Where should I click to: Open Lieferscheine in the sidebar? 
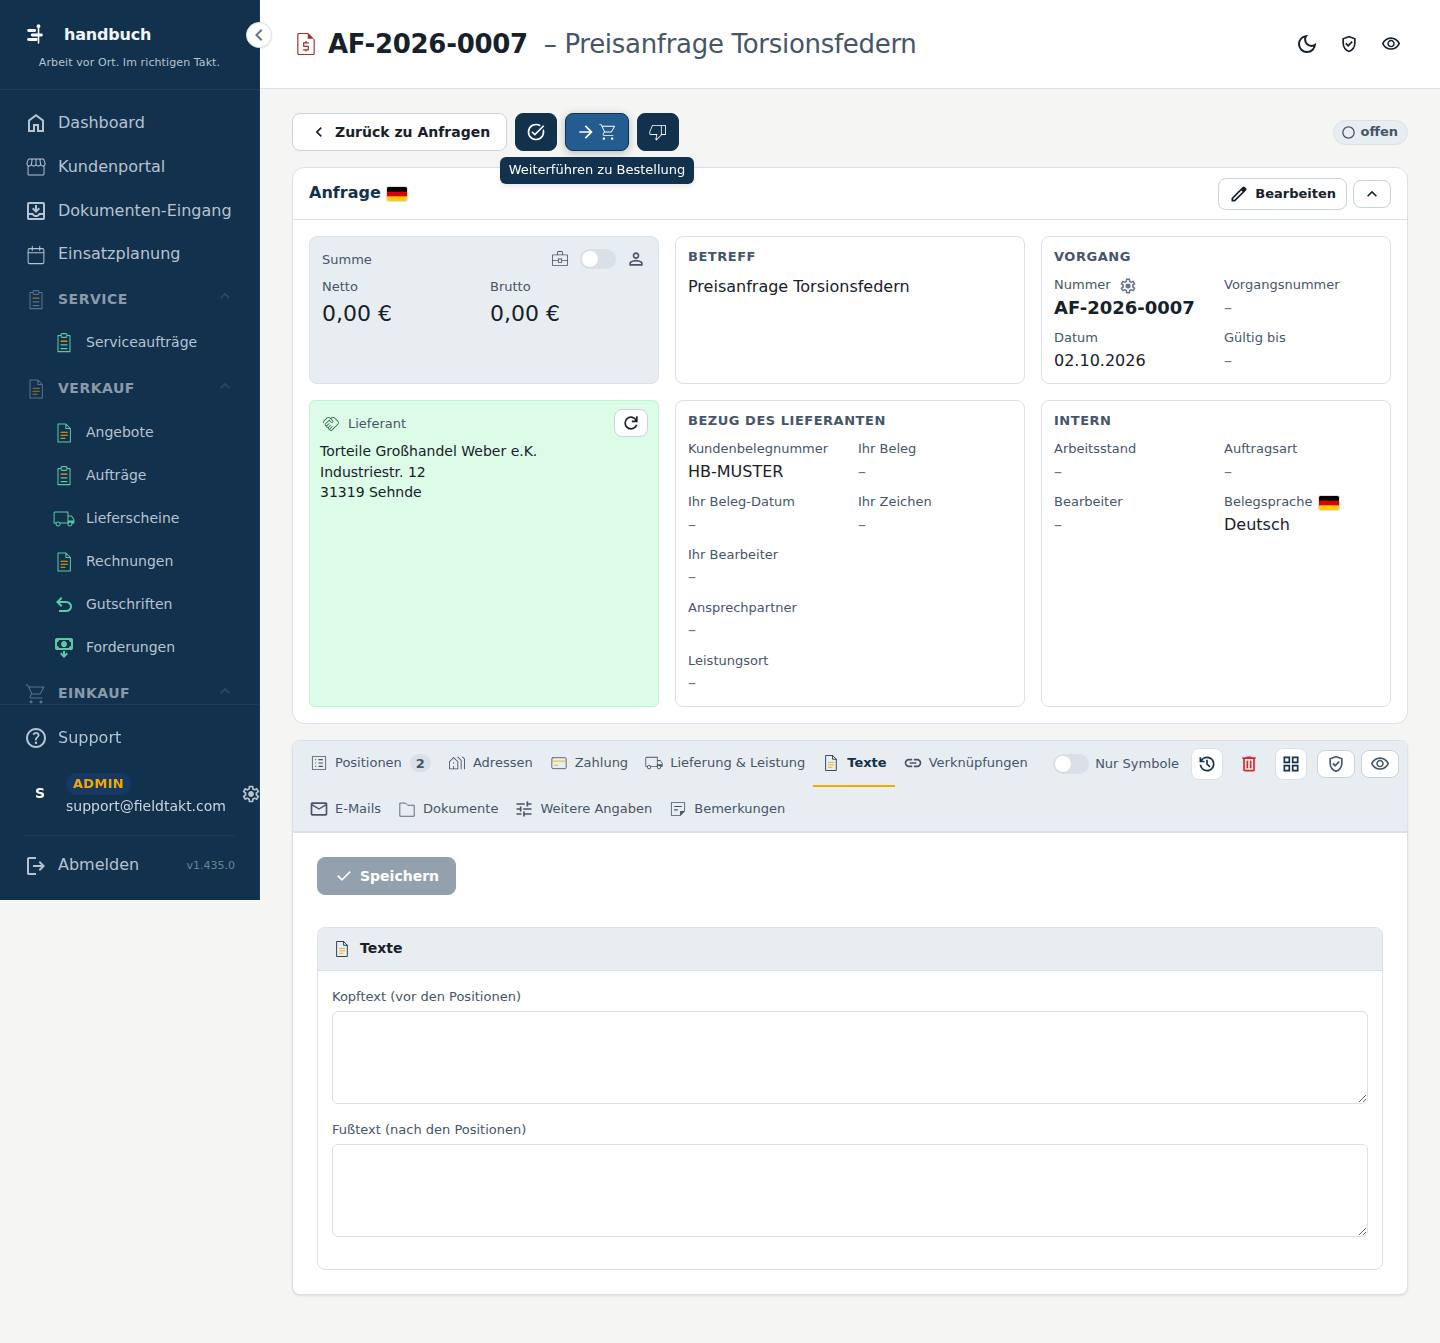(x=130, y=518)
